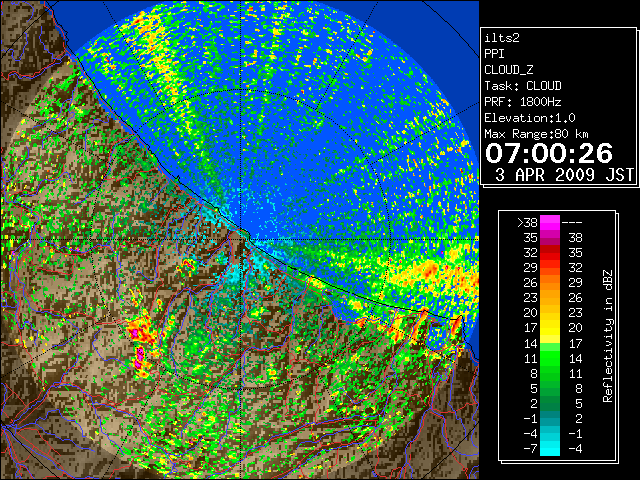Screen dimensions: 640x480
Task: Click the 'PRF: 1800Hz' value
Action: 523,102
